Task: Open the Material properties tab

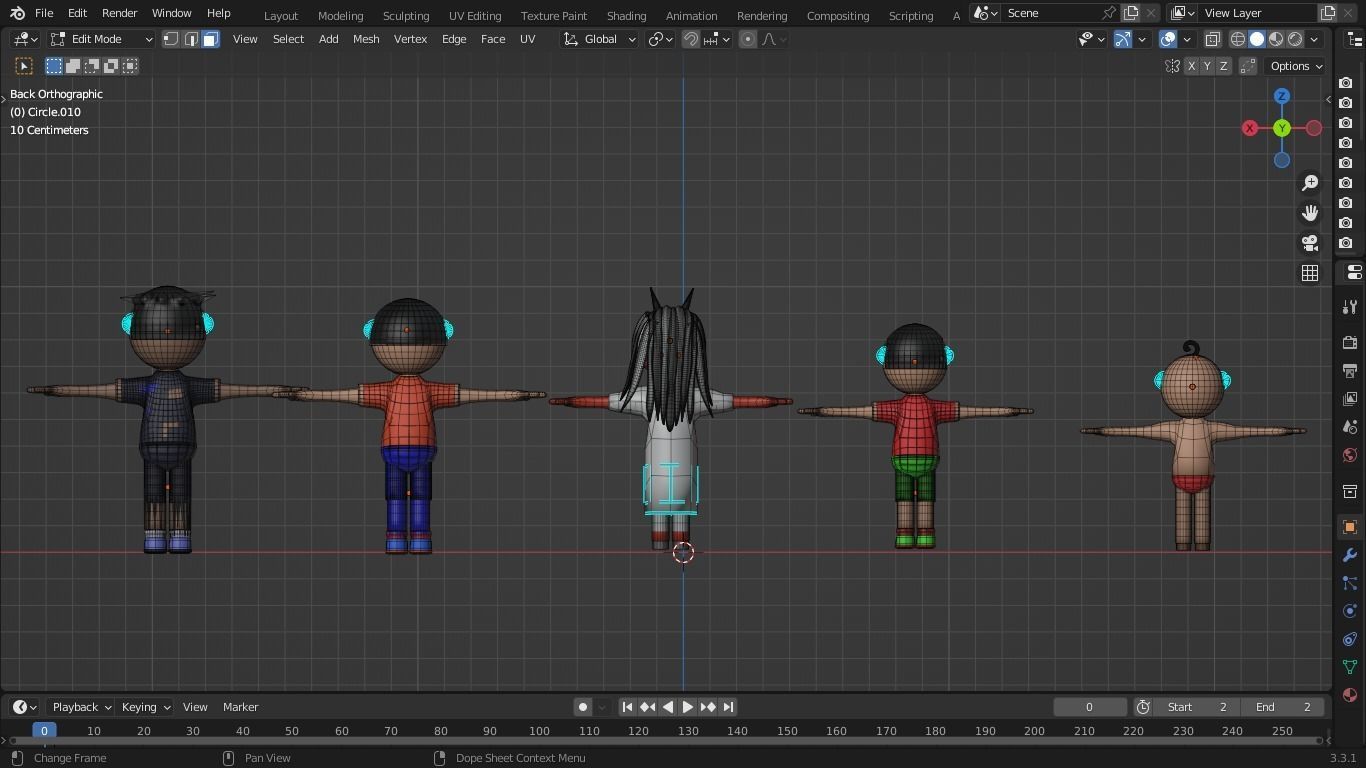Action: [x=1350, y=695]
